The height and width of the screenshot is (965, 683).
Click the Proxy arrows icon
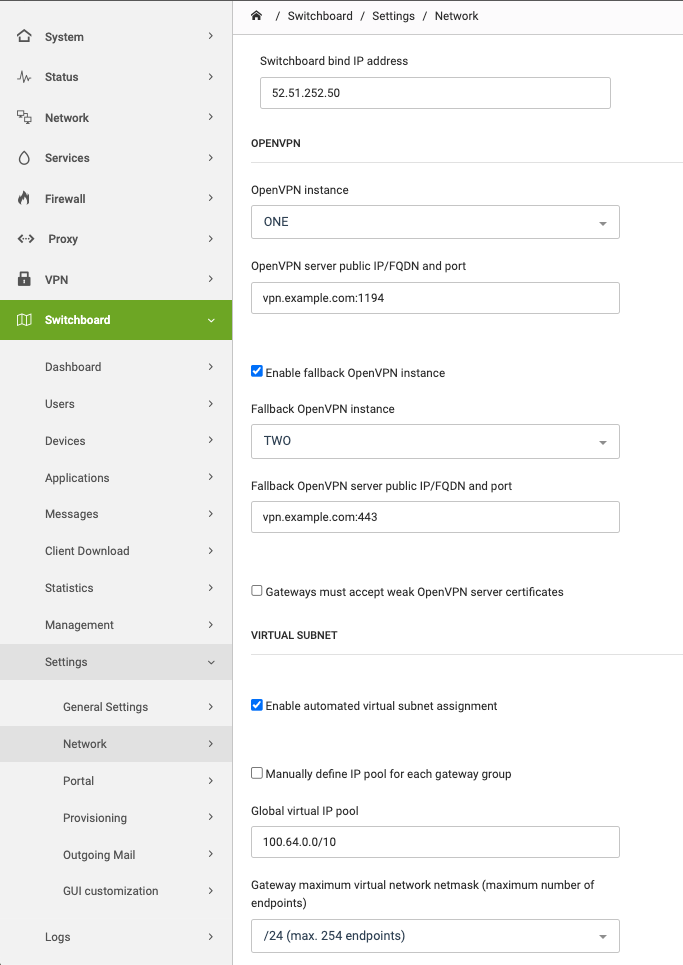[26, 239]
